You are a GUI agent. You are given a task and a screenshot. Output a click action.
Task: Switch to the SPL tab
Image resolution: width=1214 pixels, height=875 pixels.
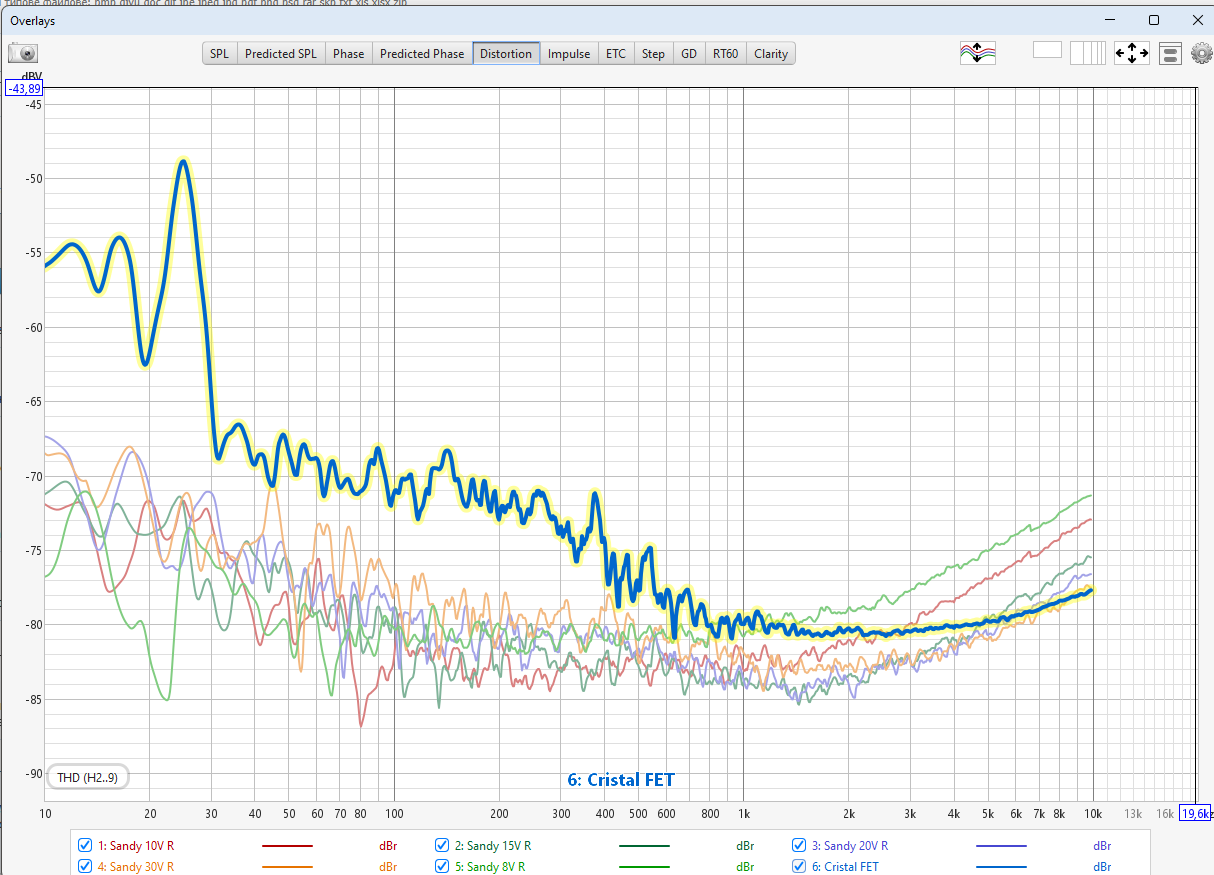point(219,54)
